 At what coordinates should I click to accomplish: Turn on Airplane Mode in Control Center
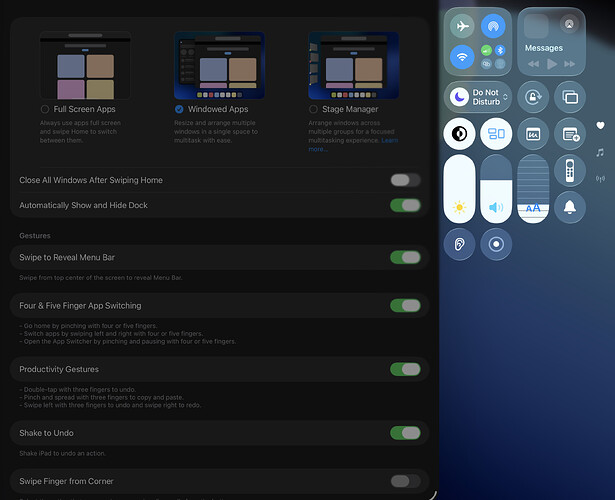tap(461, 27)
